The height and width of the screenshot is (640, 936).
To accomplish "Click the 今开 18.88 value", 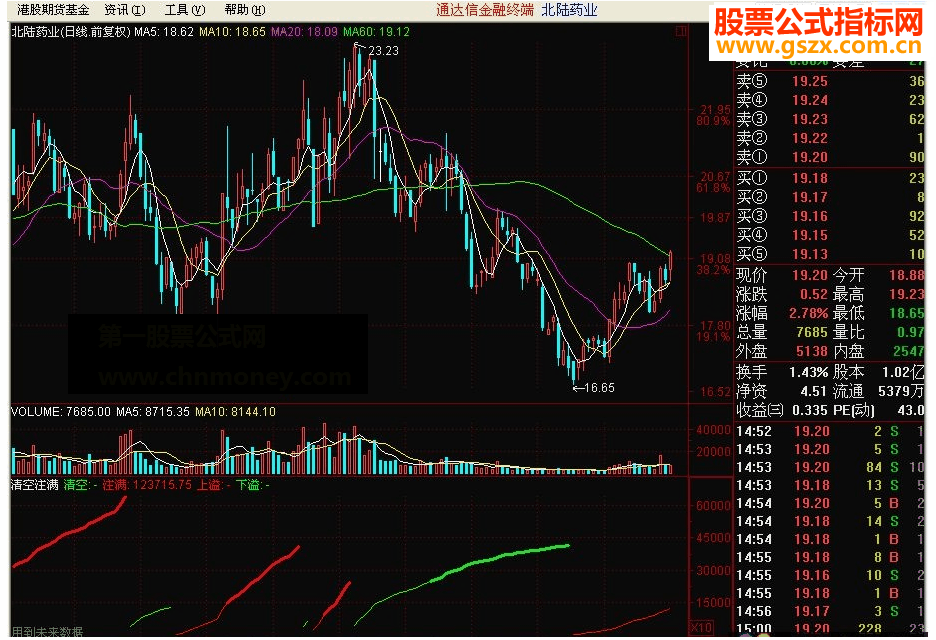I will (x=907, y=275).
